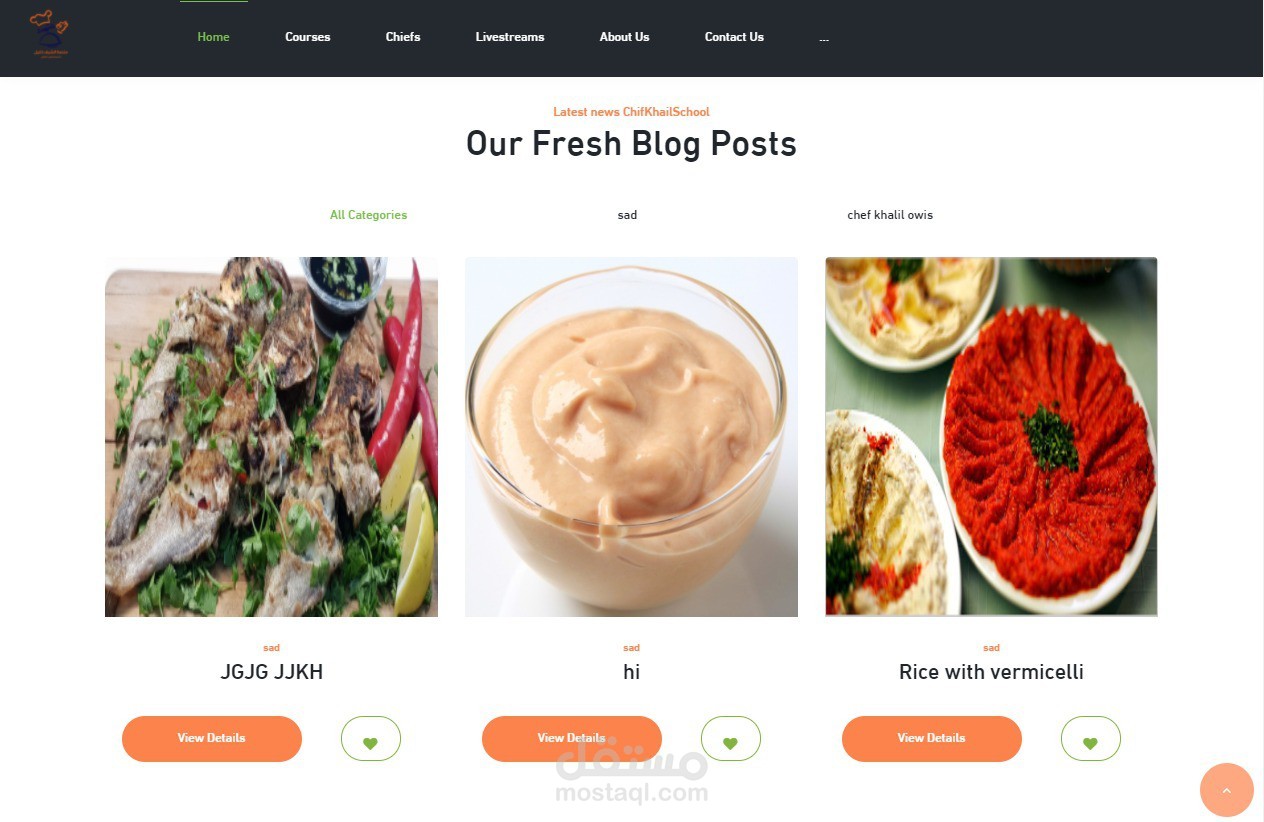Open the Livestreams nav link
This screenshot has height=822, width=1264.
click(510, 37)
